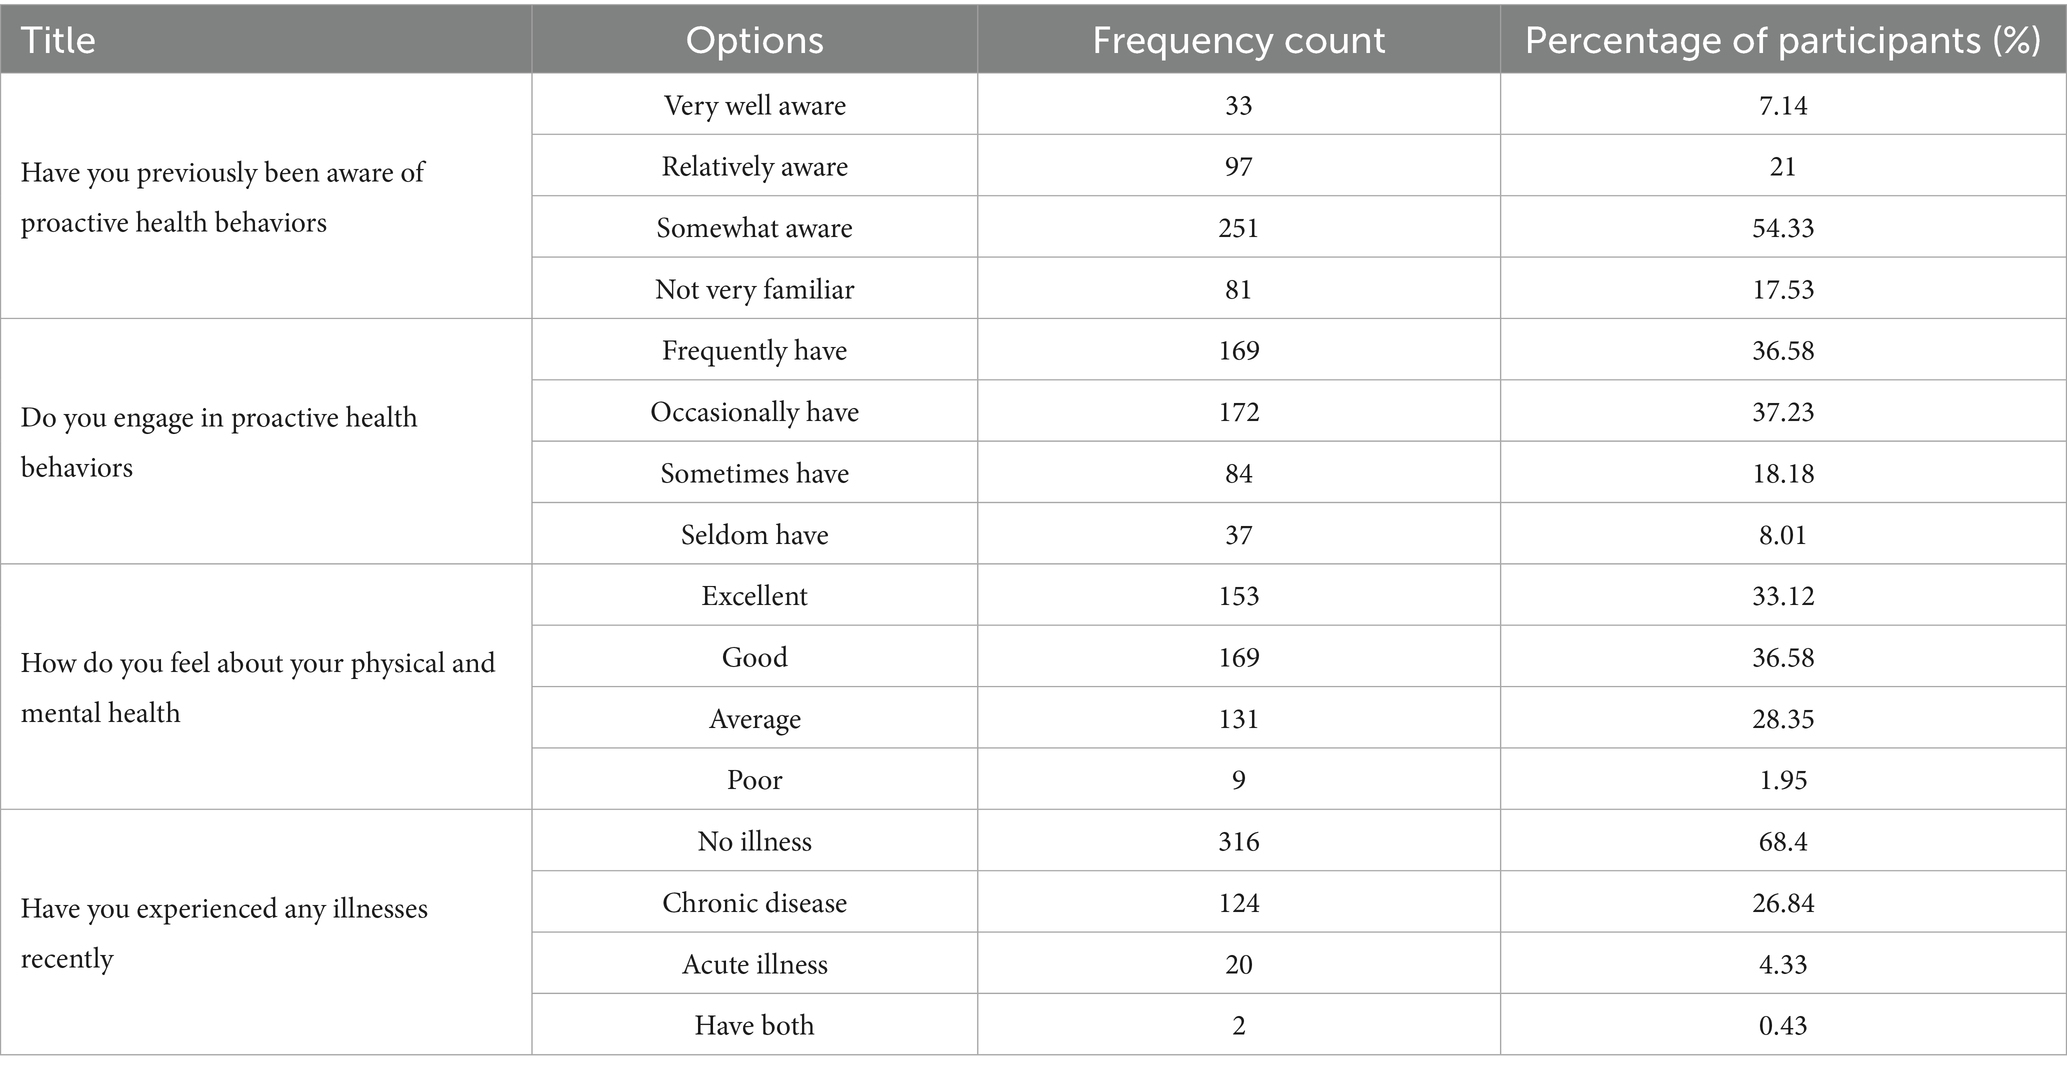This screenshot has width=2067, height=1073.
Task: Click 'Do you engage in proactive health behaviors'
Action: coord(219,442)
